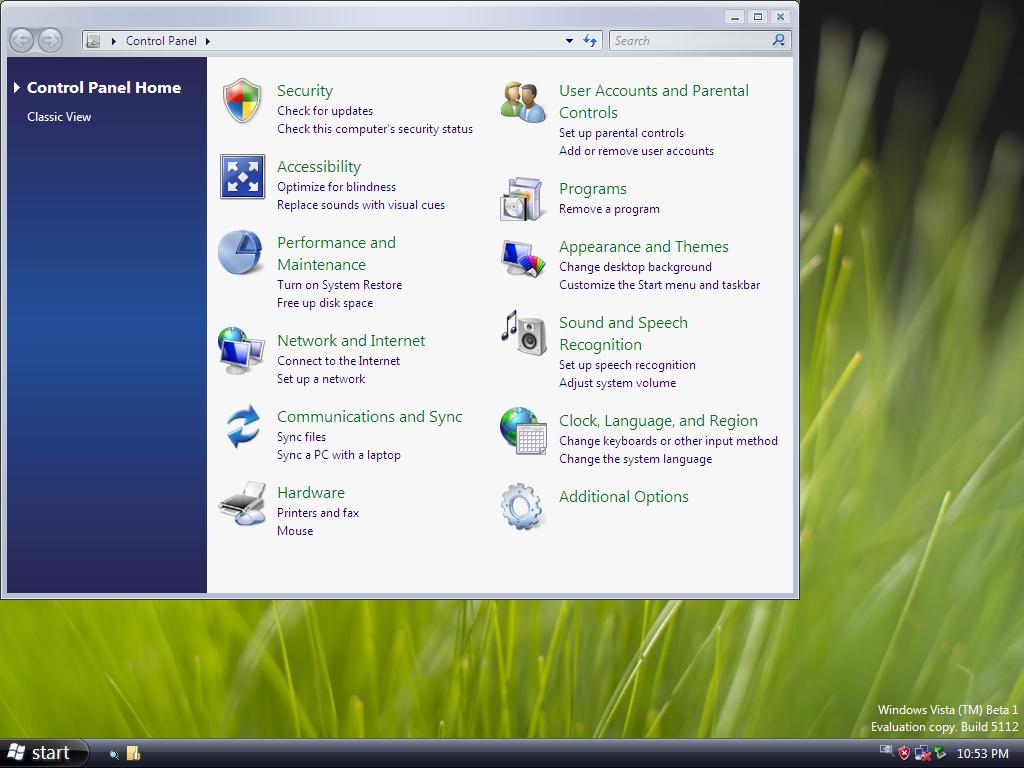The width and height of the screenshot is (1024, 768).
Task: Click the User Accounts people icon
Action: click(524, 101)
